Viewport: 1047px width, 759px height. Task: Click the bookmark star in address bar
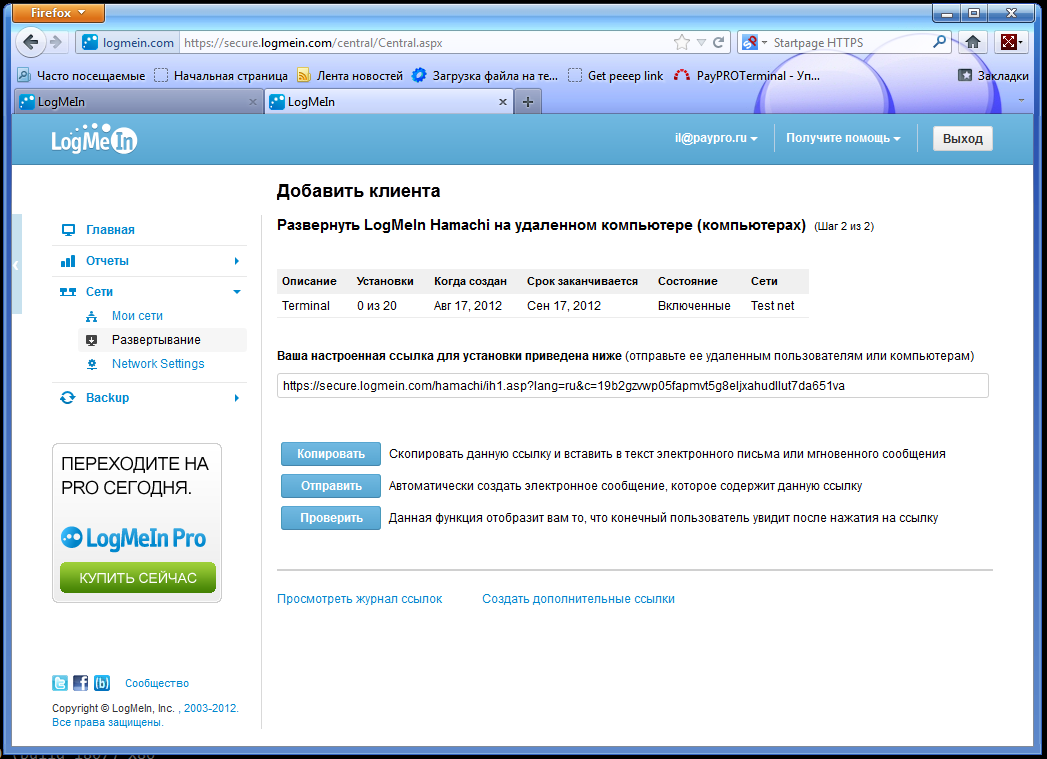[x=682, y=43]
